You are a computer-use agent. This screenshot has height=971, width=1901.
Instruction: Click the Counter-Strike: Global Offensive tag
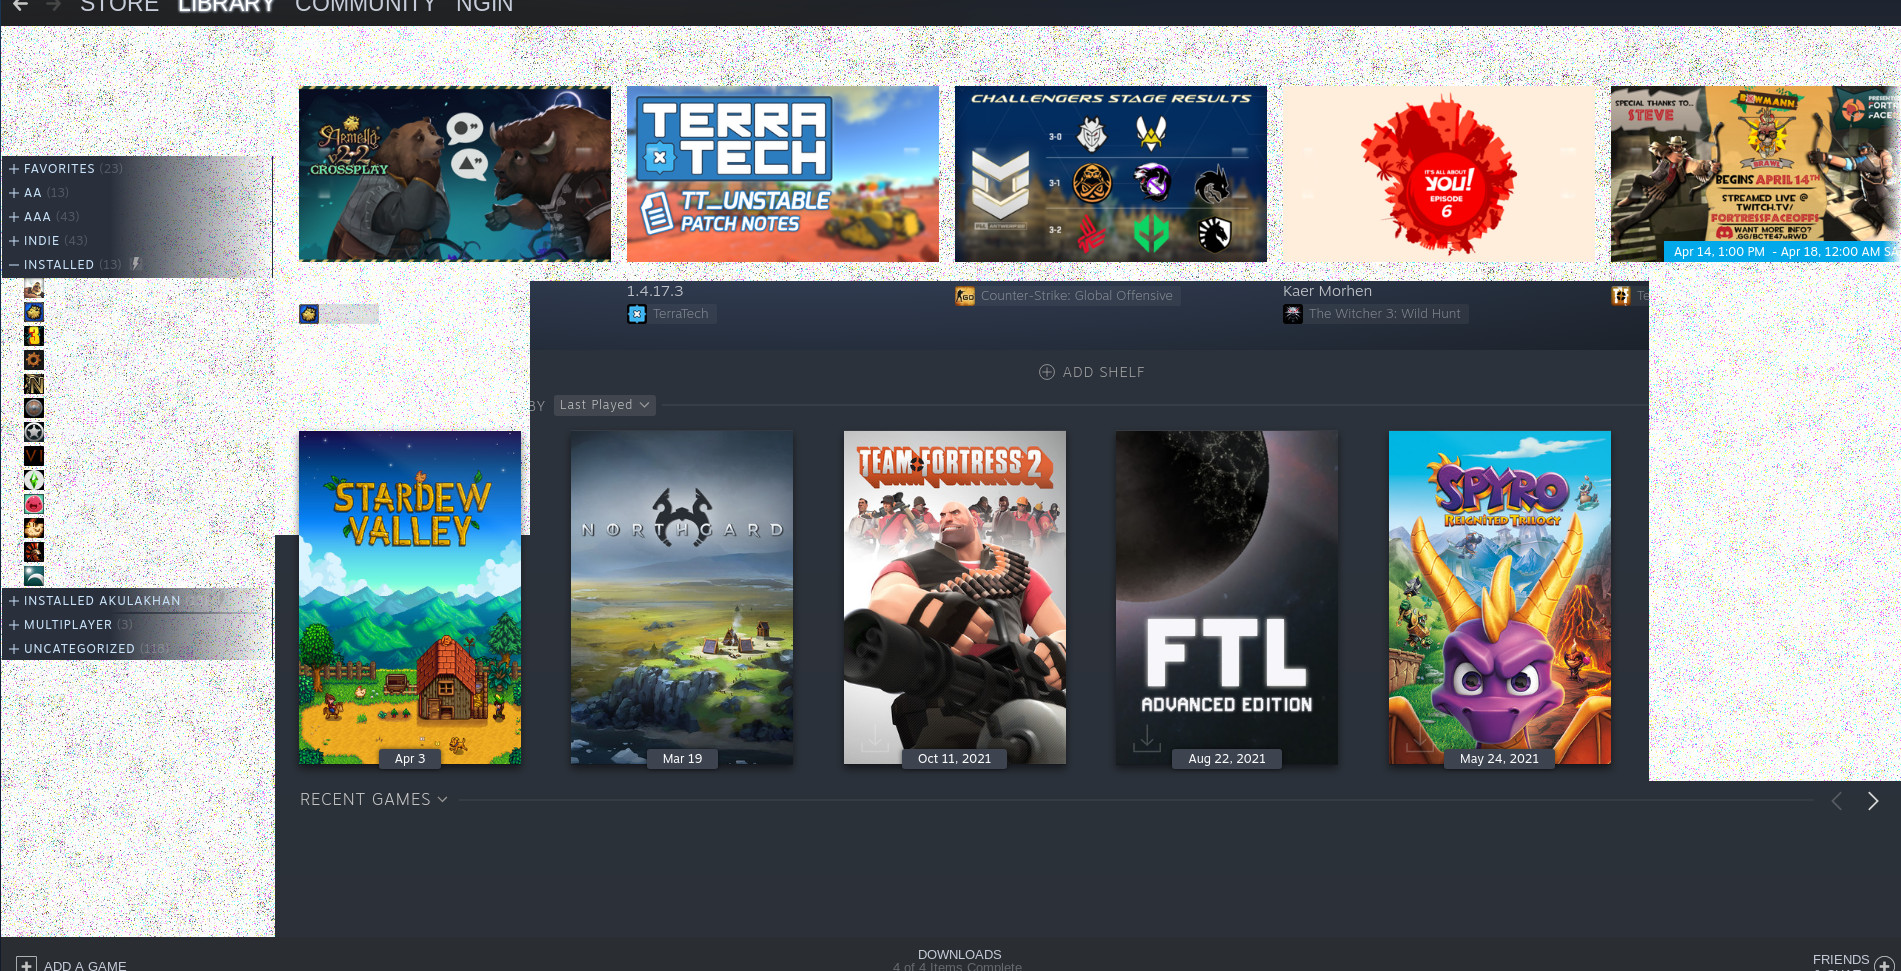1067,296
